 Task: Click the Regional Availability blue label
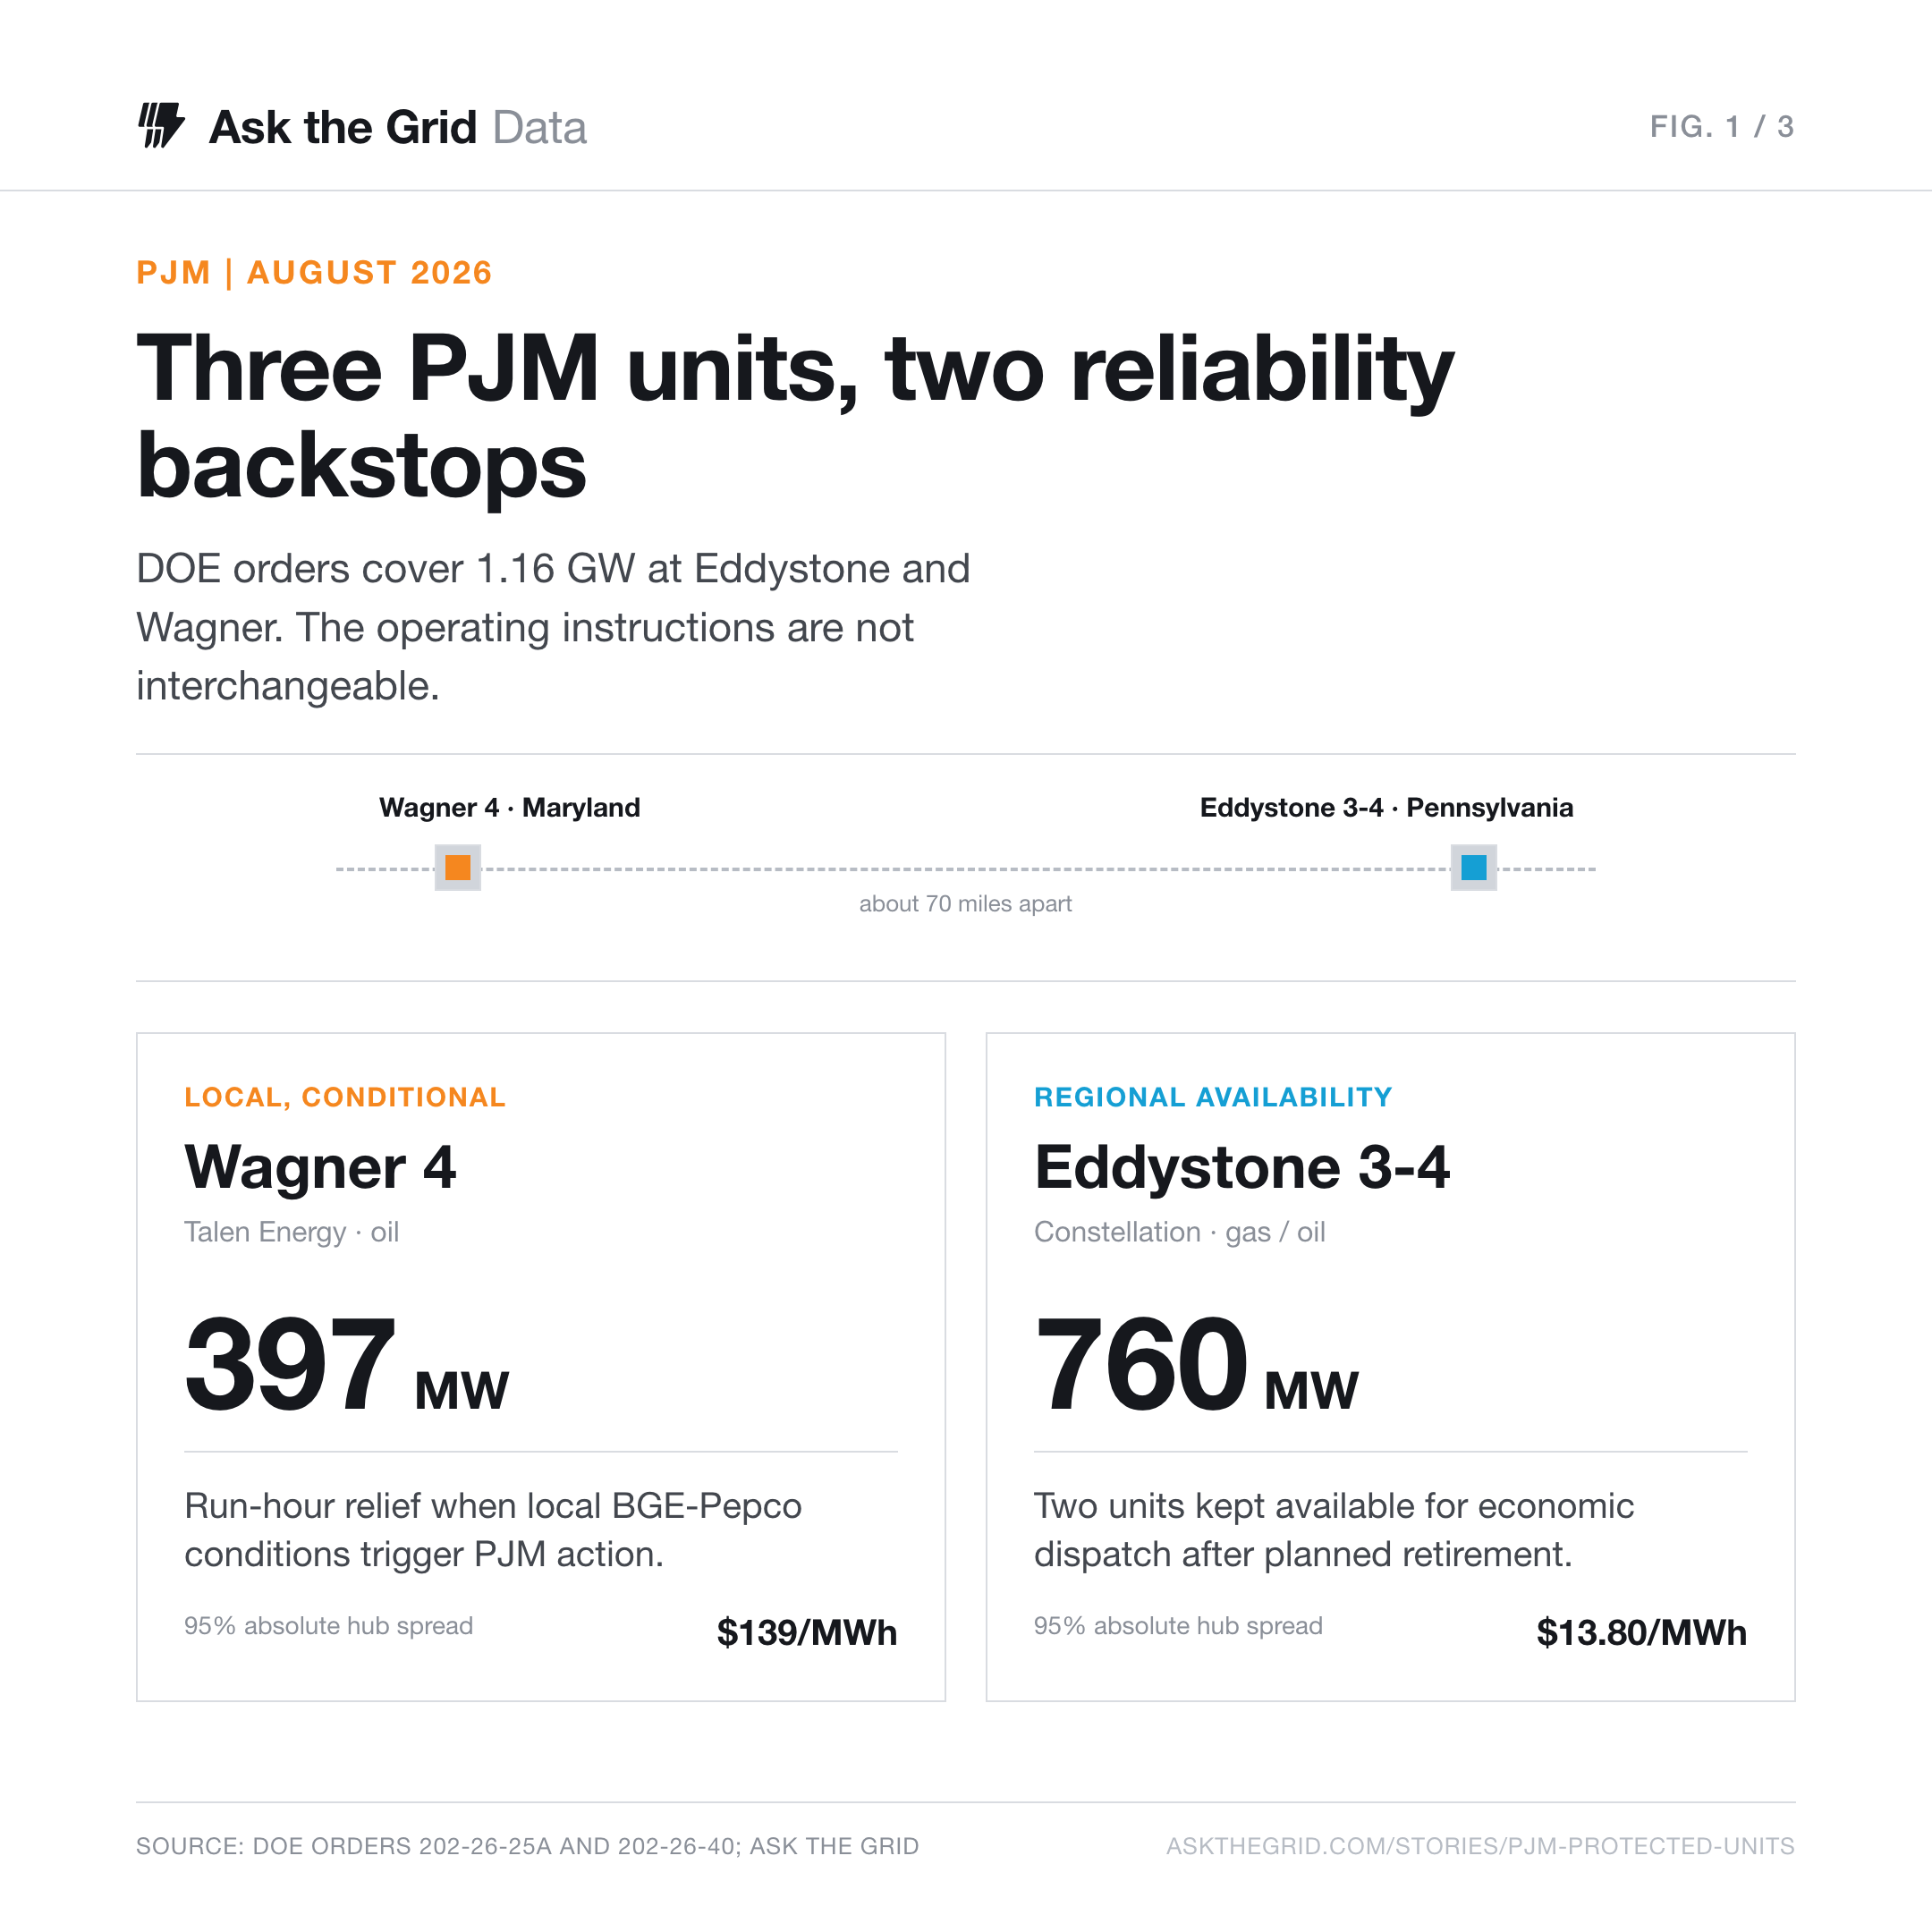tap(1213, 1097)
